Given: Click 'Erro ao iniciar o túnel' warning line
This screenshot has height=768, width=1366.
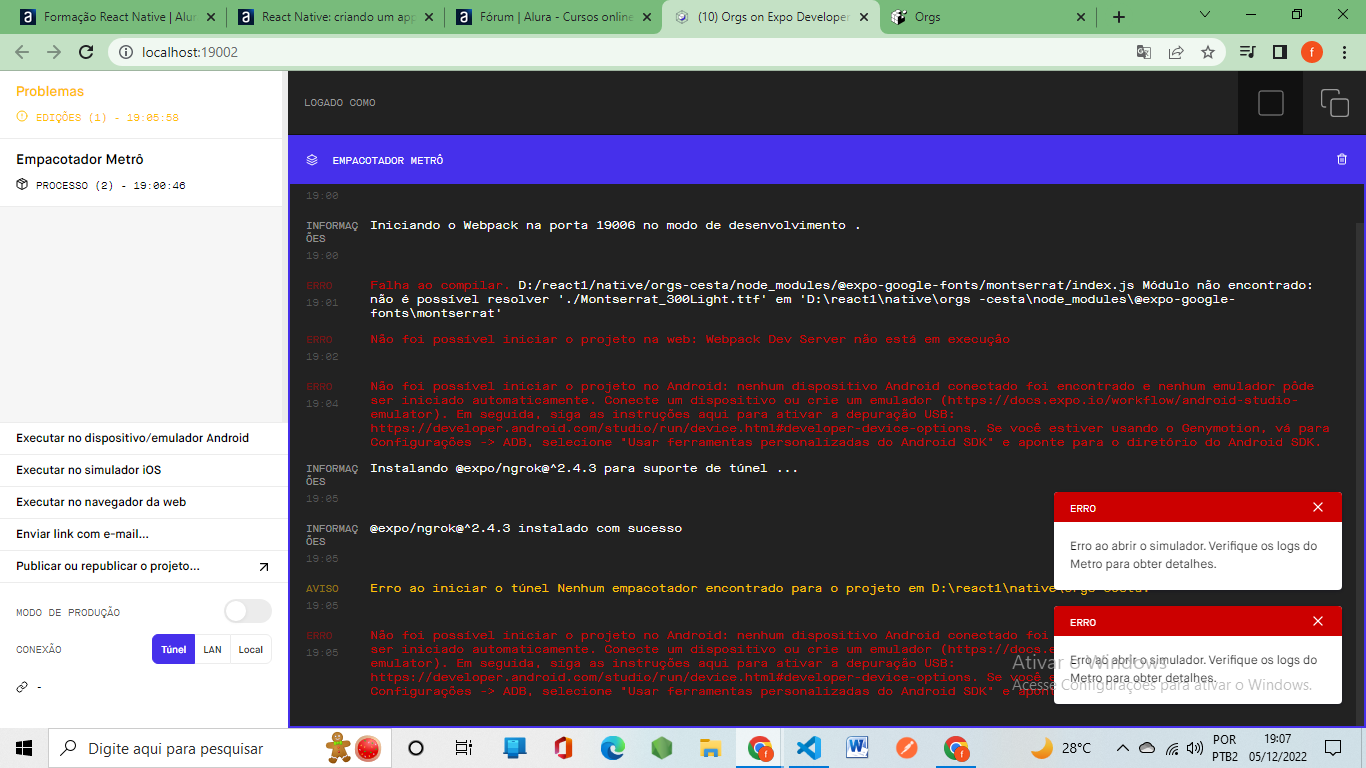Looking at the screenshot, I should click(759, 588).
